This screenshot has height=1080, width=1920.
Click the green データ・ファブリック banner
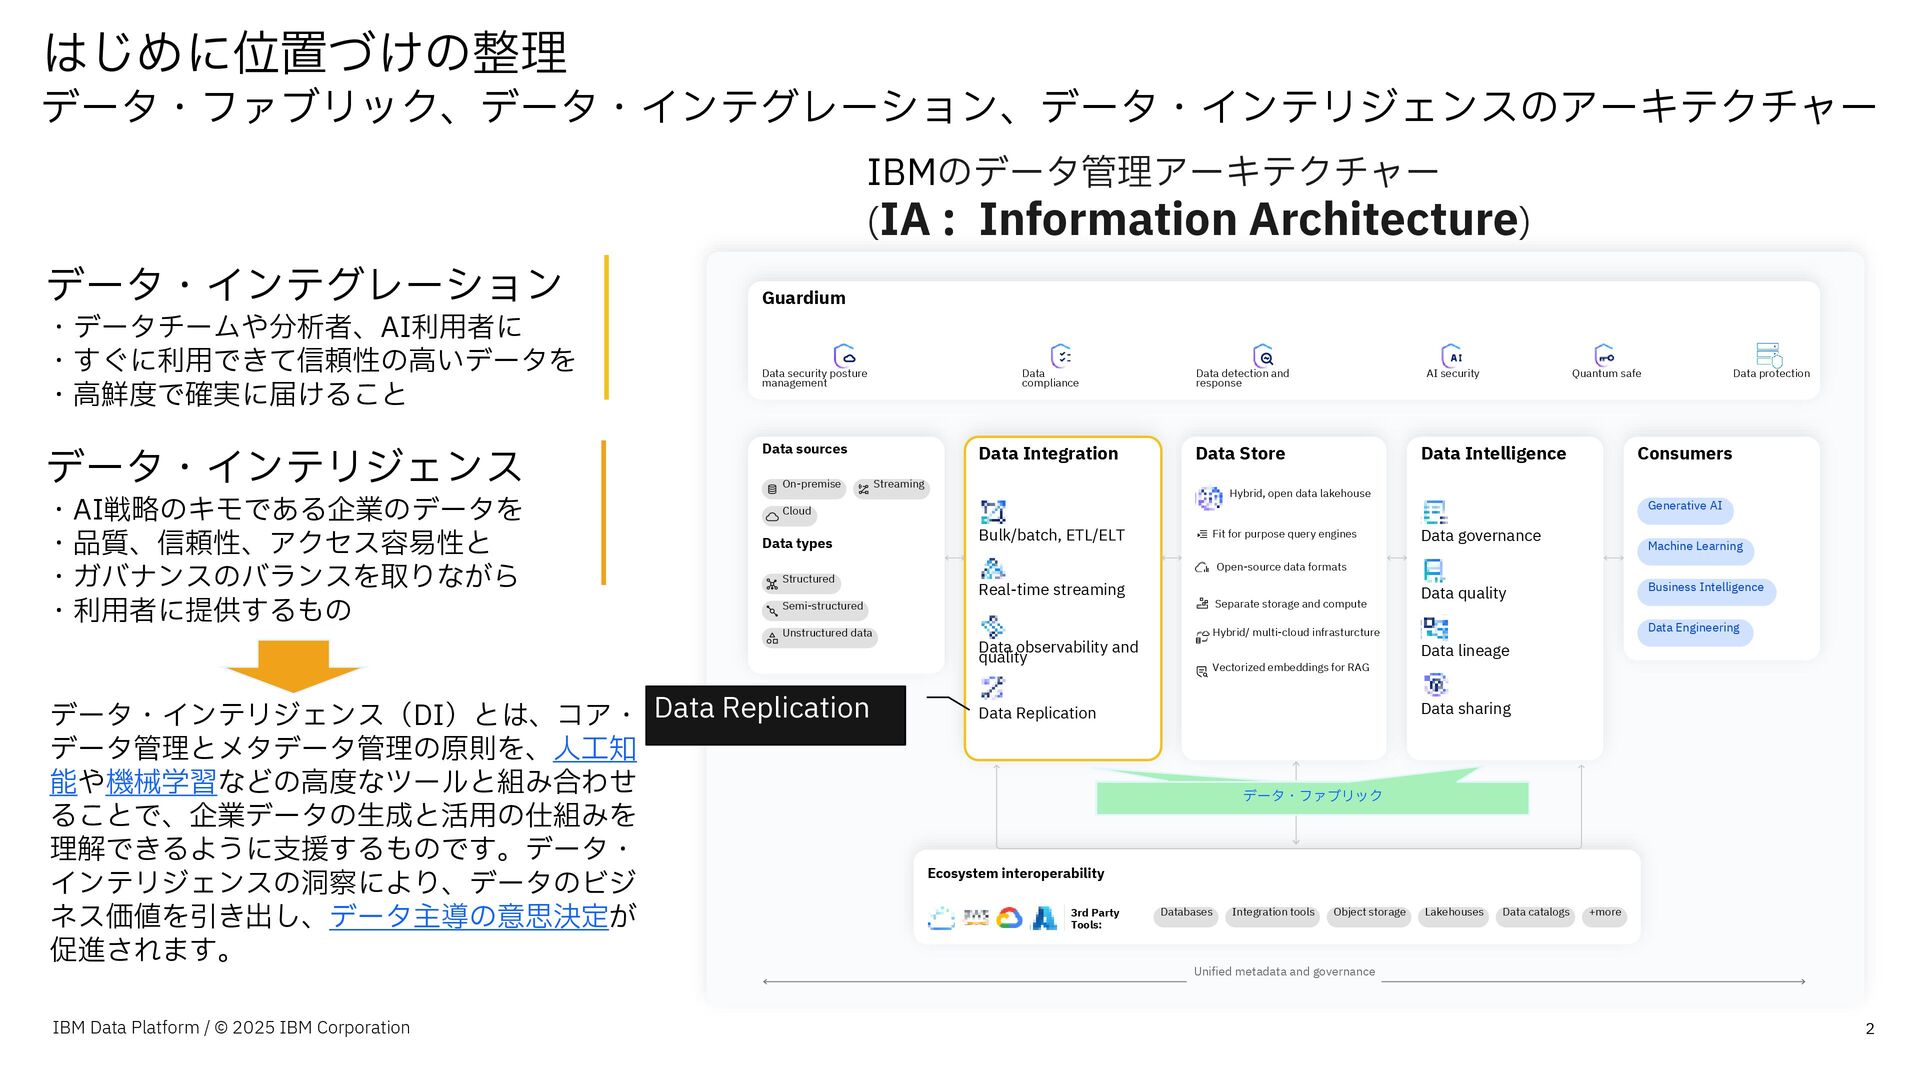point(1312,797)
